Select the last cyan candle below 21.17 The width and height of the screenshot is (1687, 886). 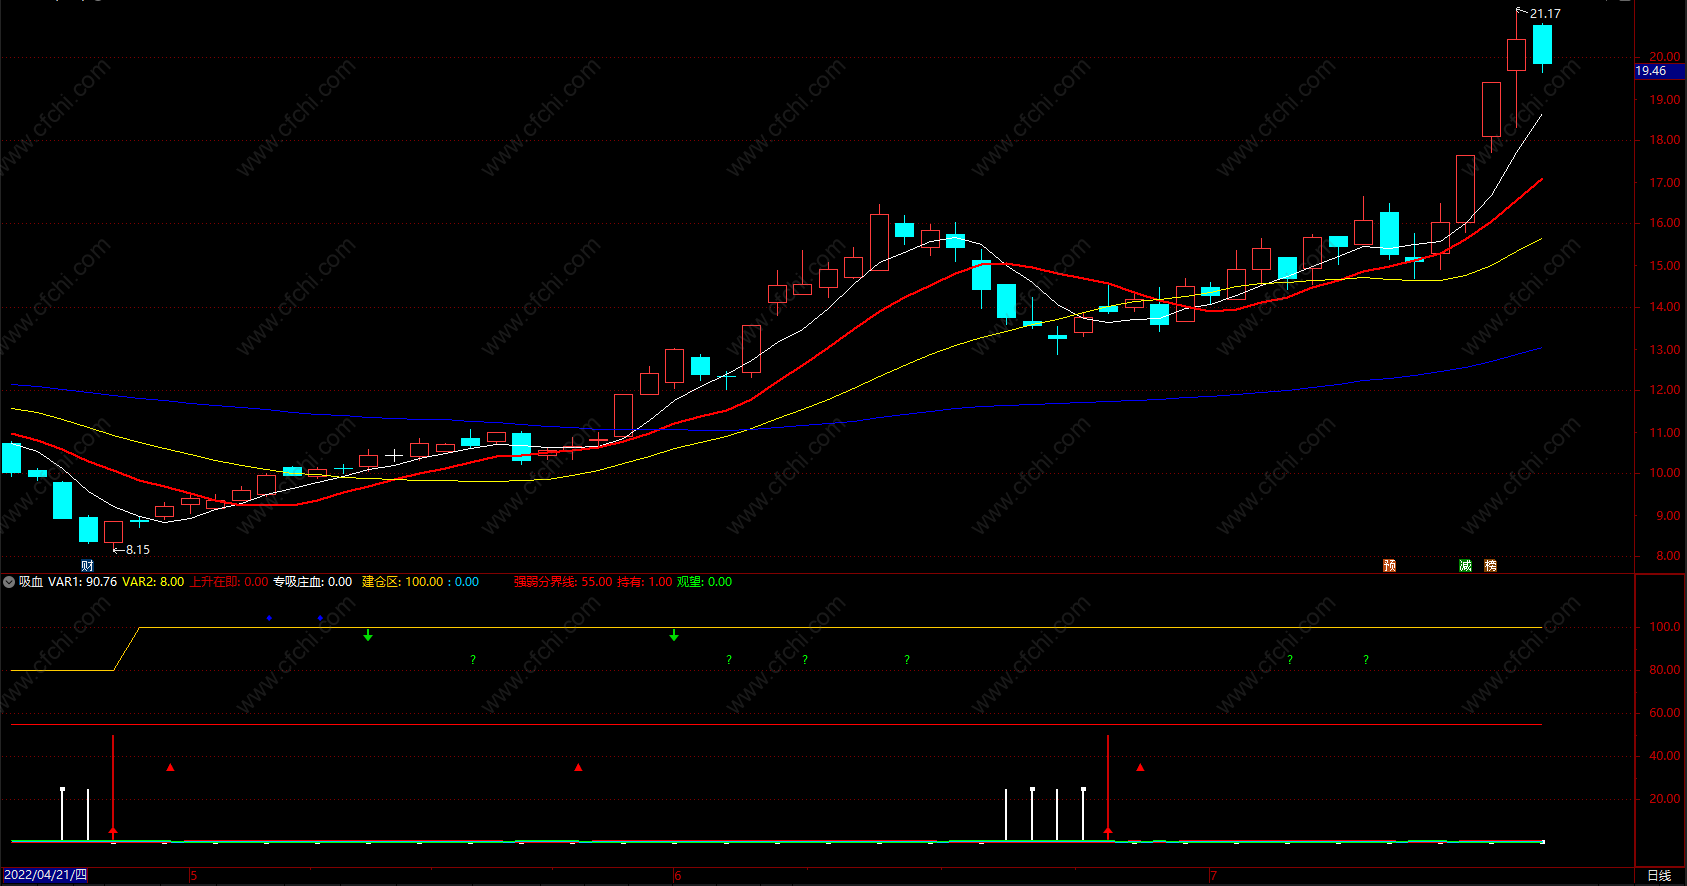pos(1542,45)
